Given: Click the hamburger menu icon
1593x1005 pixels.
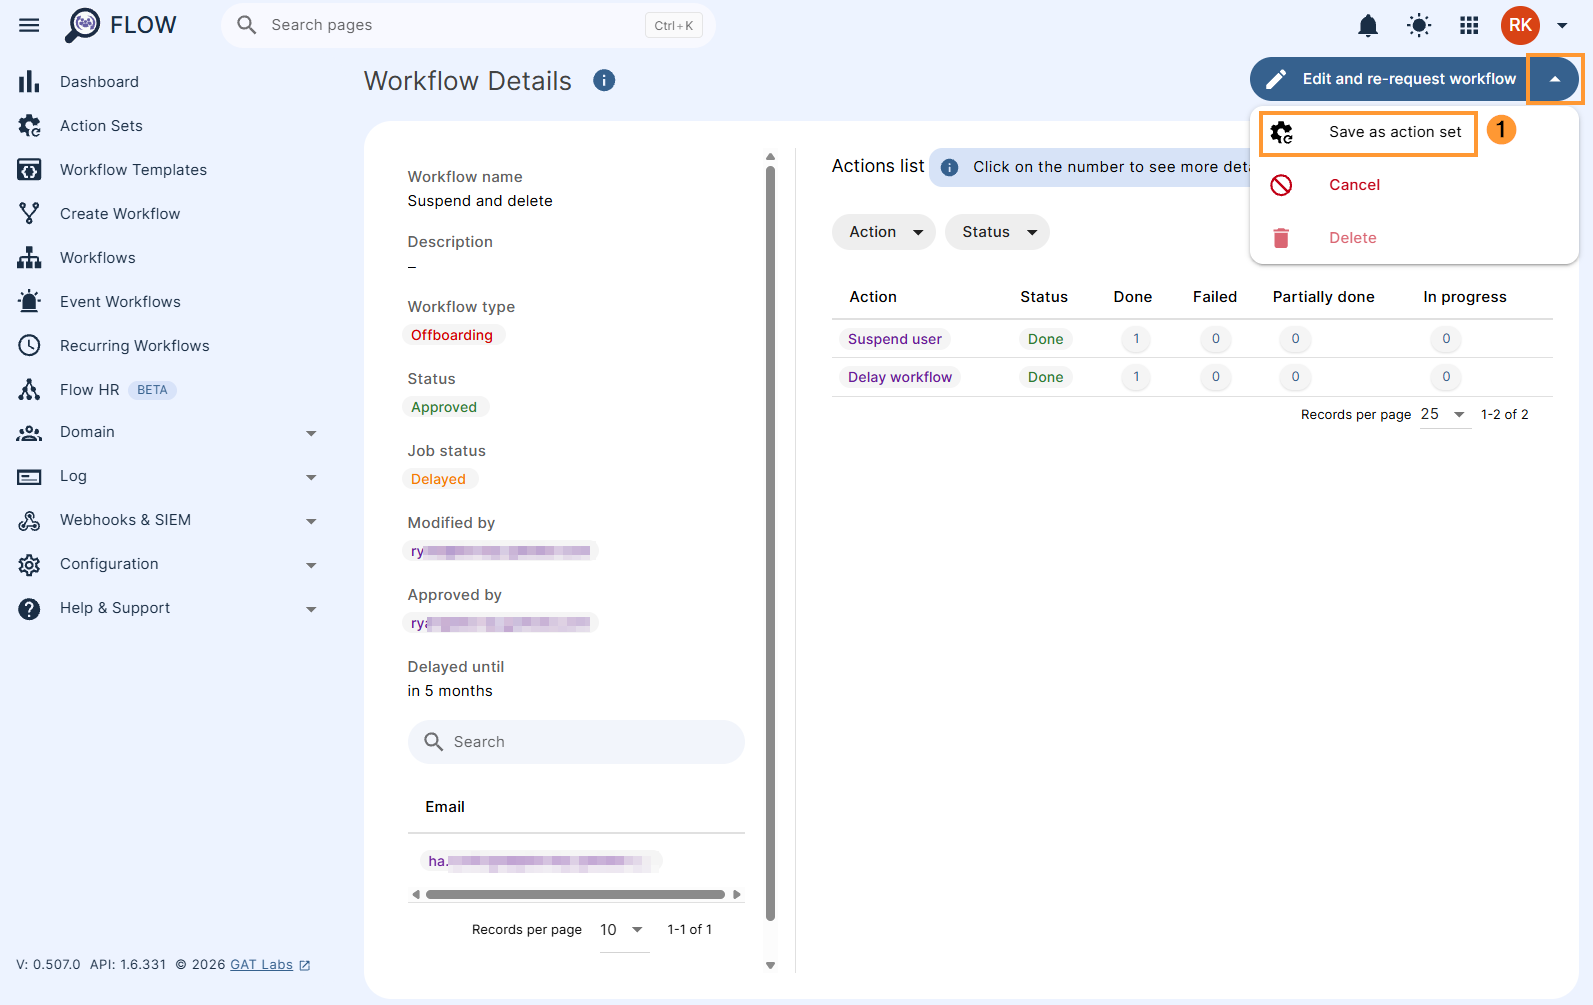Looking at the screenshot, I should [x=29, y=25].
